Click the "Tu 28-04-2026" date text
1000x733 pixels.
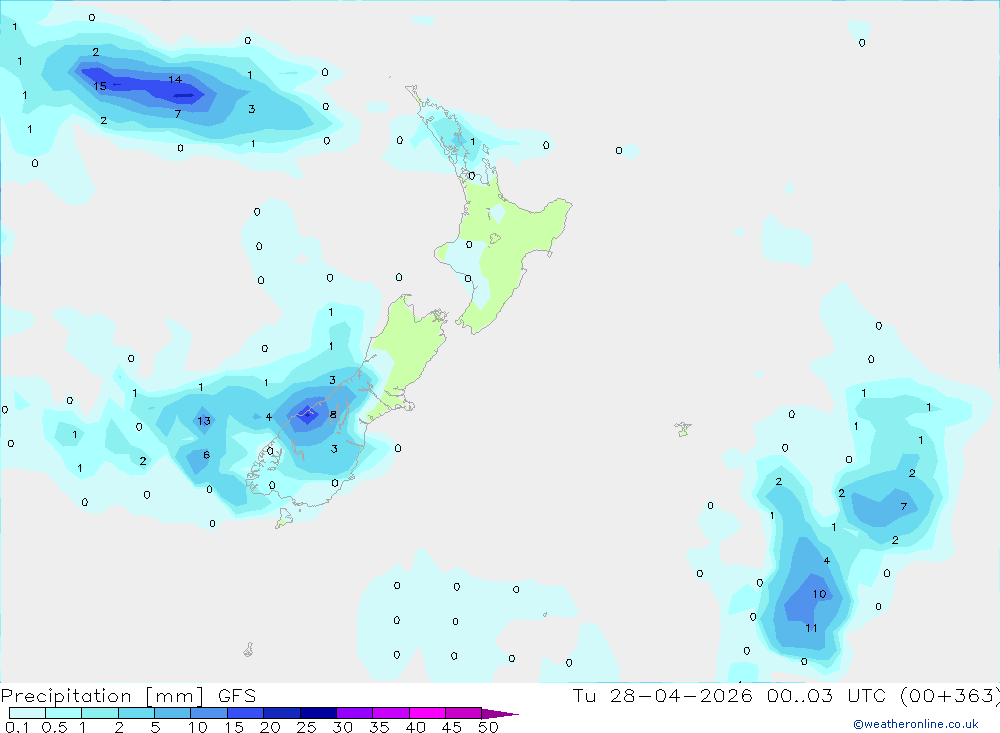point(662,695)
